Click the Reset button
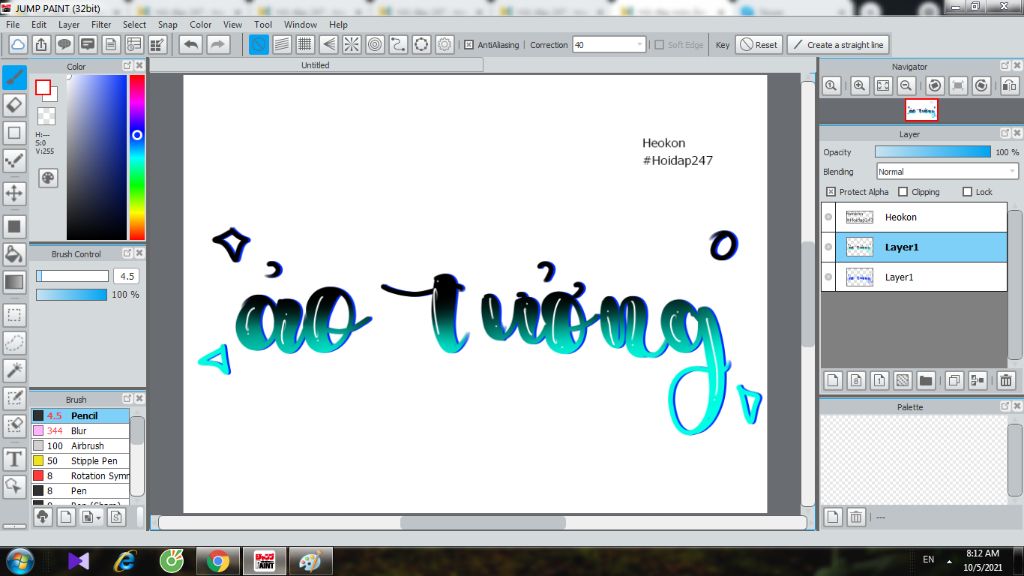Viewport: 1024px width, 576px height. (x=759, y=44)
